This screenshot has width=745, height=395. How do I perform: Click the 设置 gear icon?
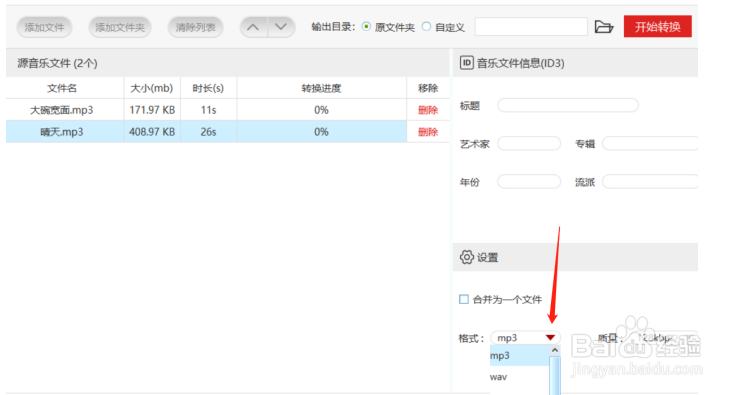coord(467,257)
